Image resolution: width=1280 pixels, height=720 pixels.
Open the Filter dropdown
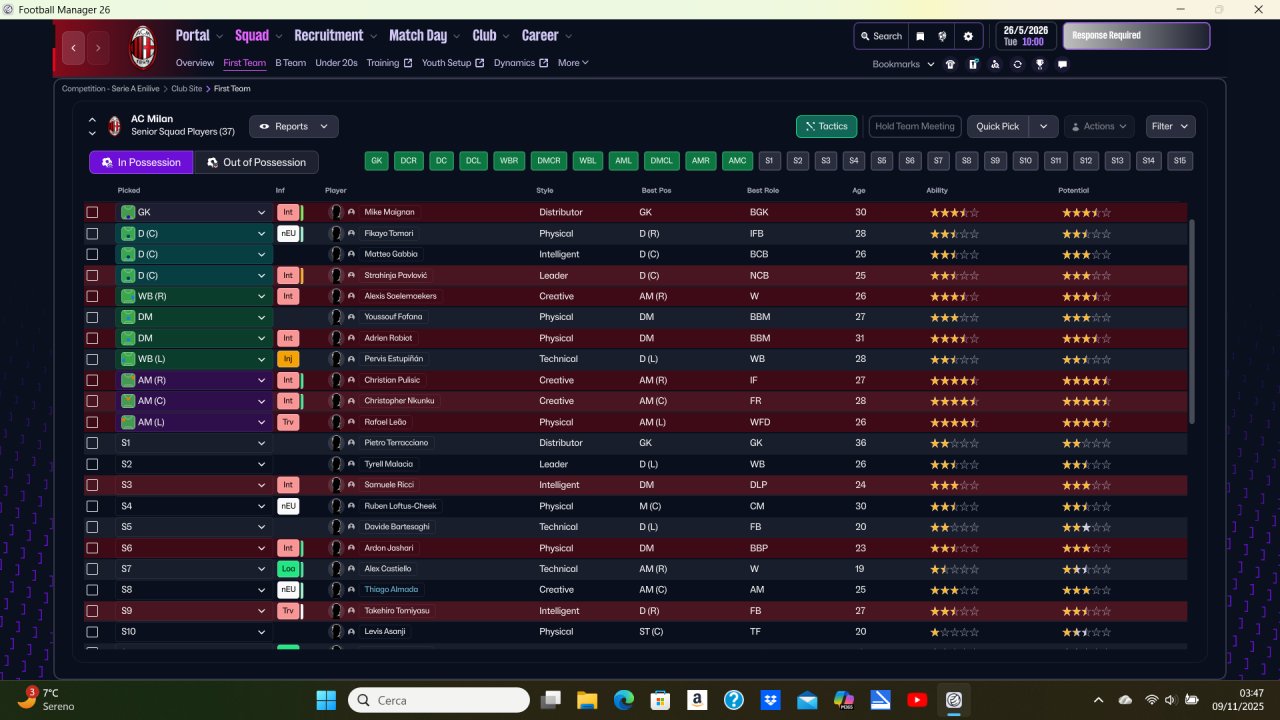point(1170,127)
